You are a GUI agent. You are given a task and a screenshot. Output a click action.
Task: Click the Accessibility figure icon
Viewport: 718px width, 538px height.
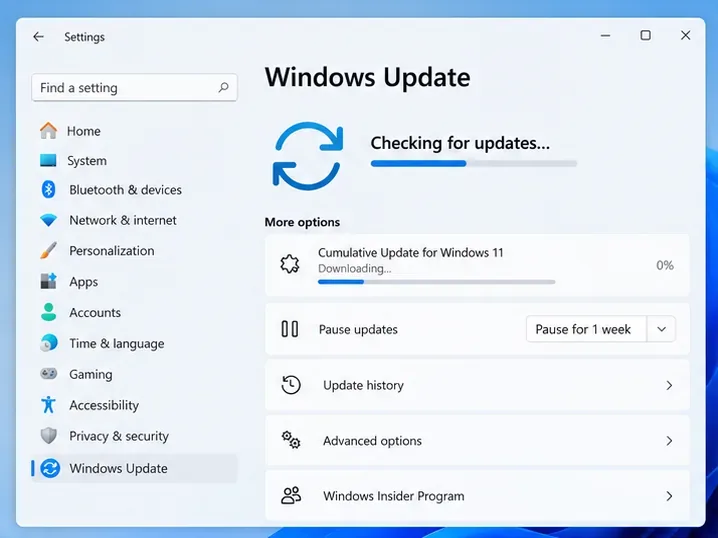point(49,405)
